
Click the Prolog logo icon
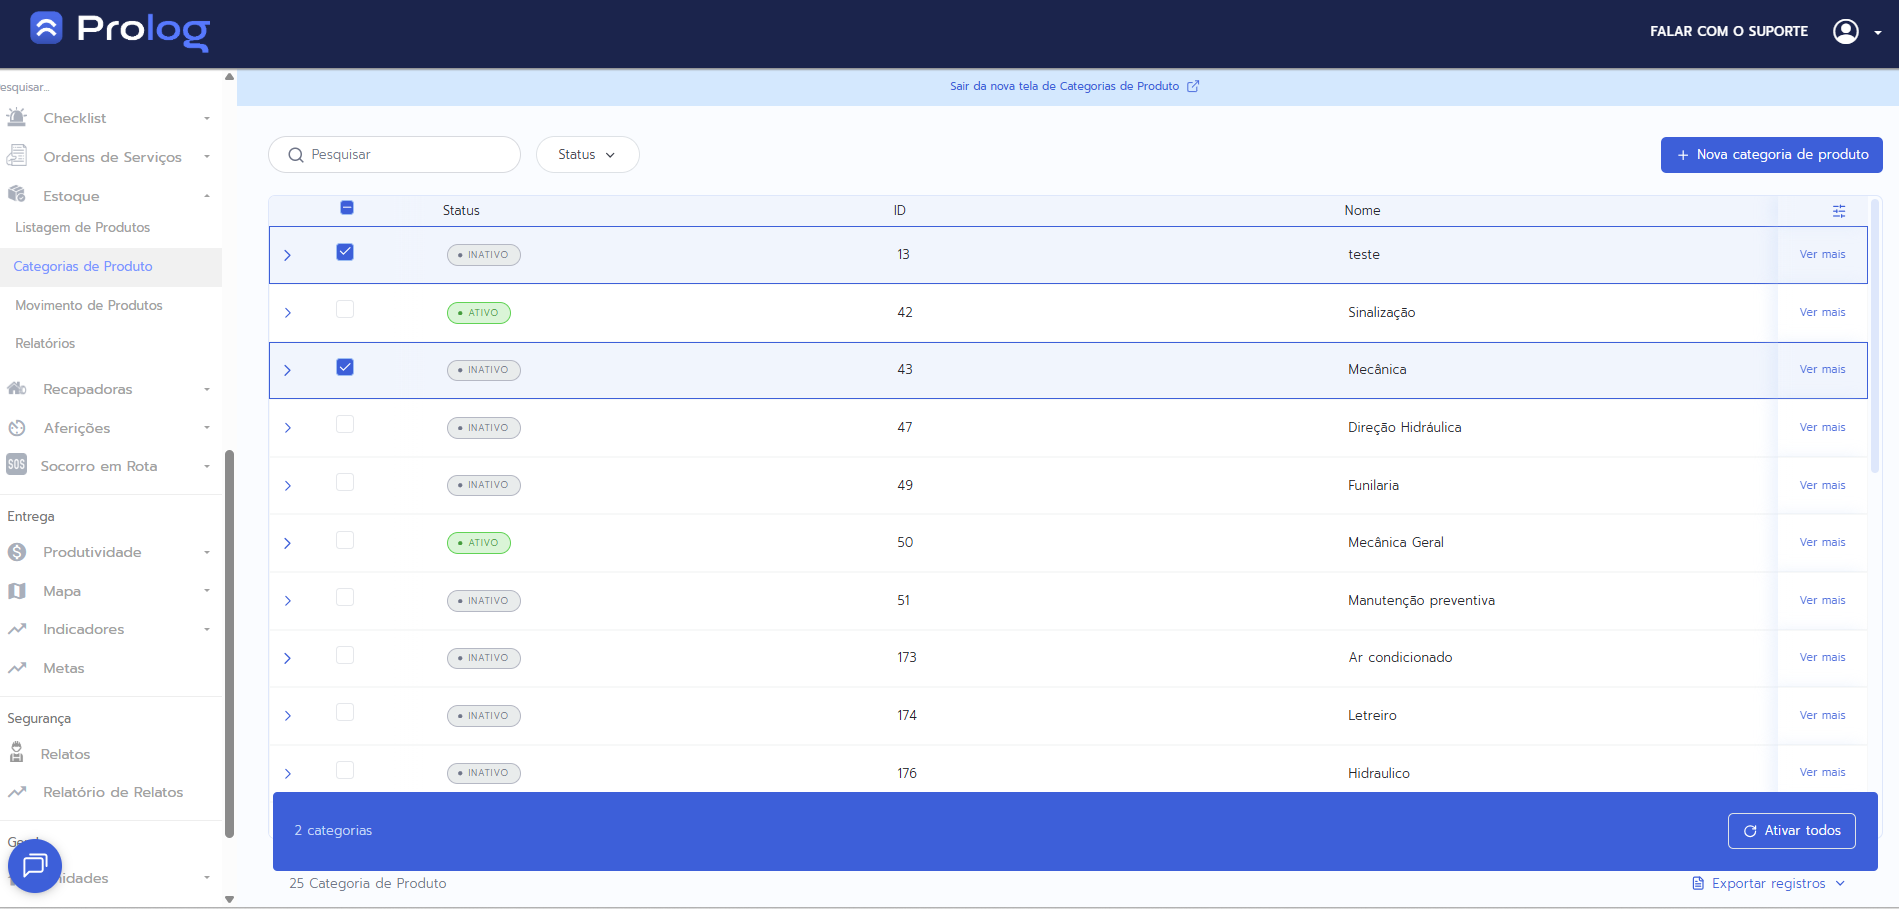tap(46, 28)
